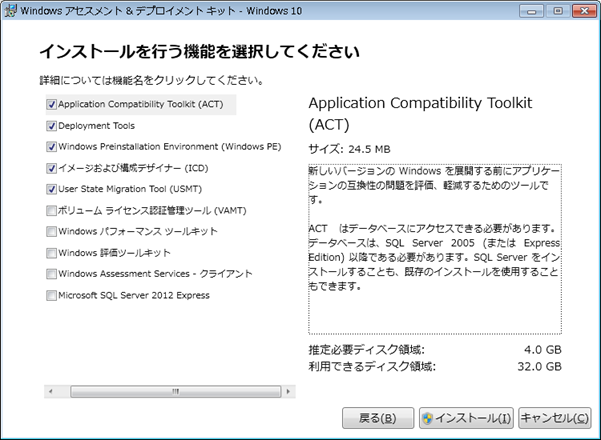Maximize the installer window
The image size is (601, 440).
(558, 11)
